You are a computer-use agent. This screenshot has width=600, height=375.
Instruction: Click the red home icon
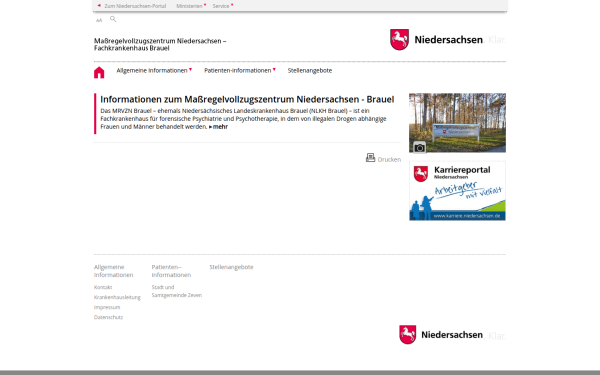(x=99, y=72)
